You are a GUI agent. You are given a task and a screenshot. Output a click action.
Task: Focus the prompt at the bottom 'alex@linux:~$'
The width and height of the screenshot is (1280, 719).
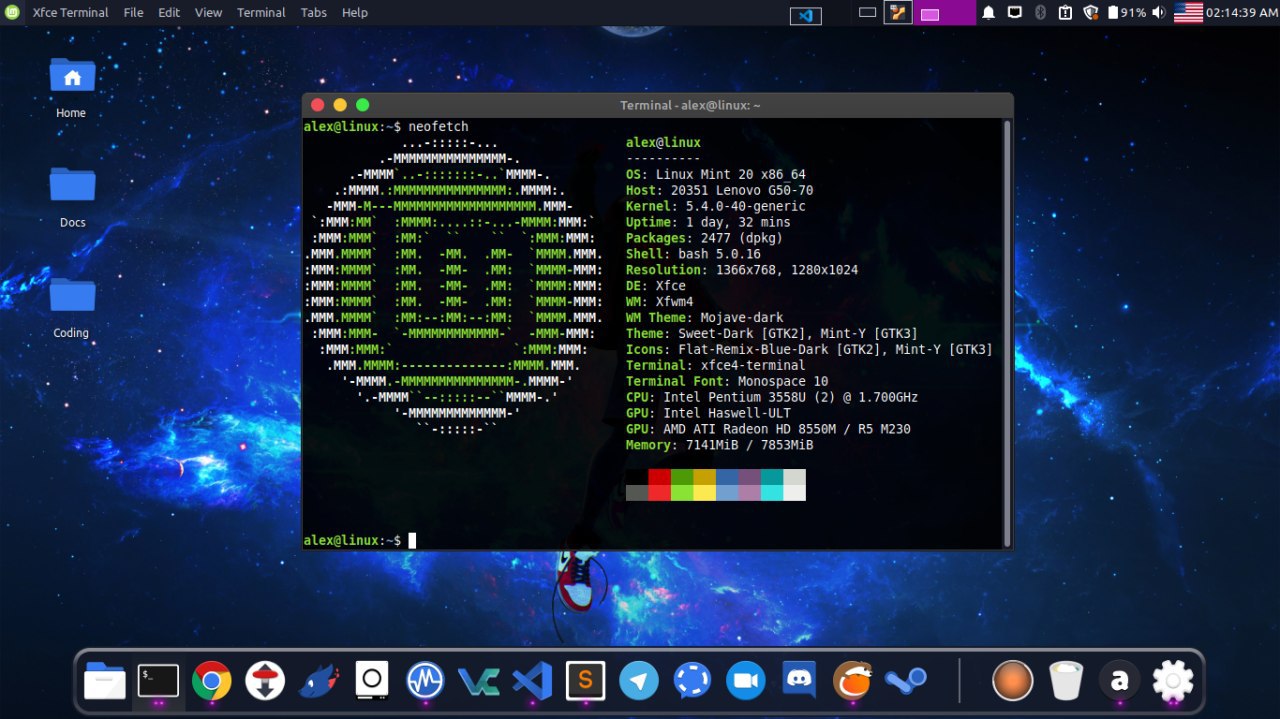point(352,540)
